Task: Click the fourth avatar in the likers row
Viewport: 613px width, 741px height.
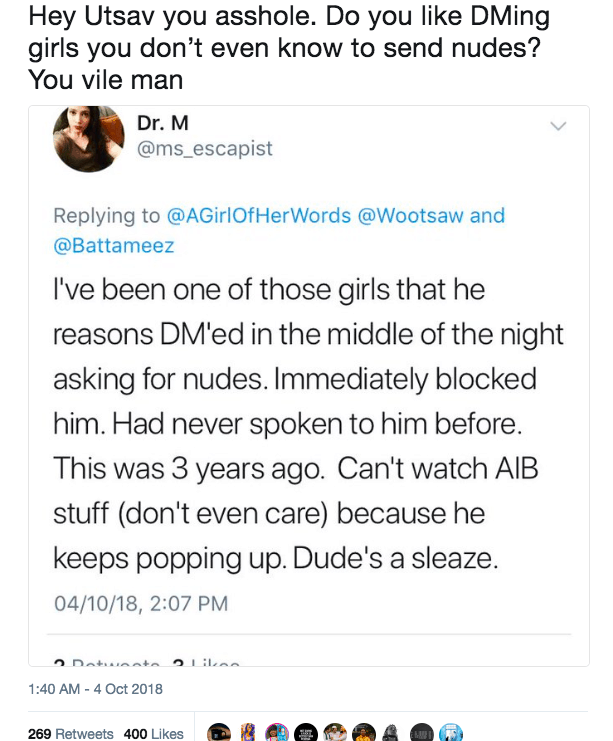Action: 306,733
